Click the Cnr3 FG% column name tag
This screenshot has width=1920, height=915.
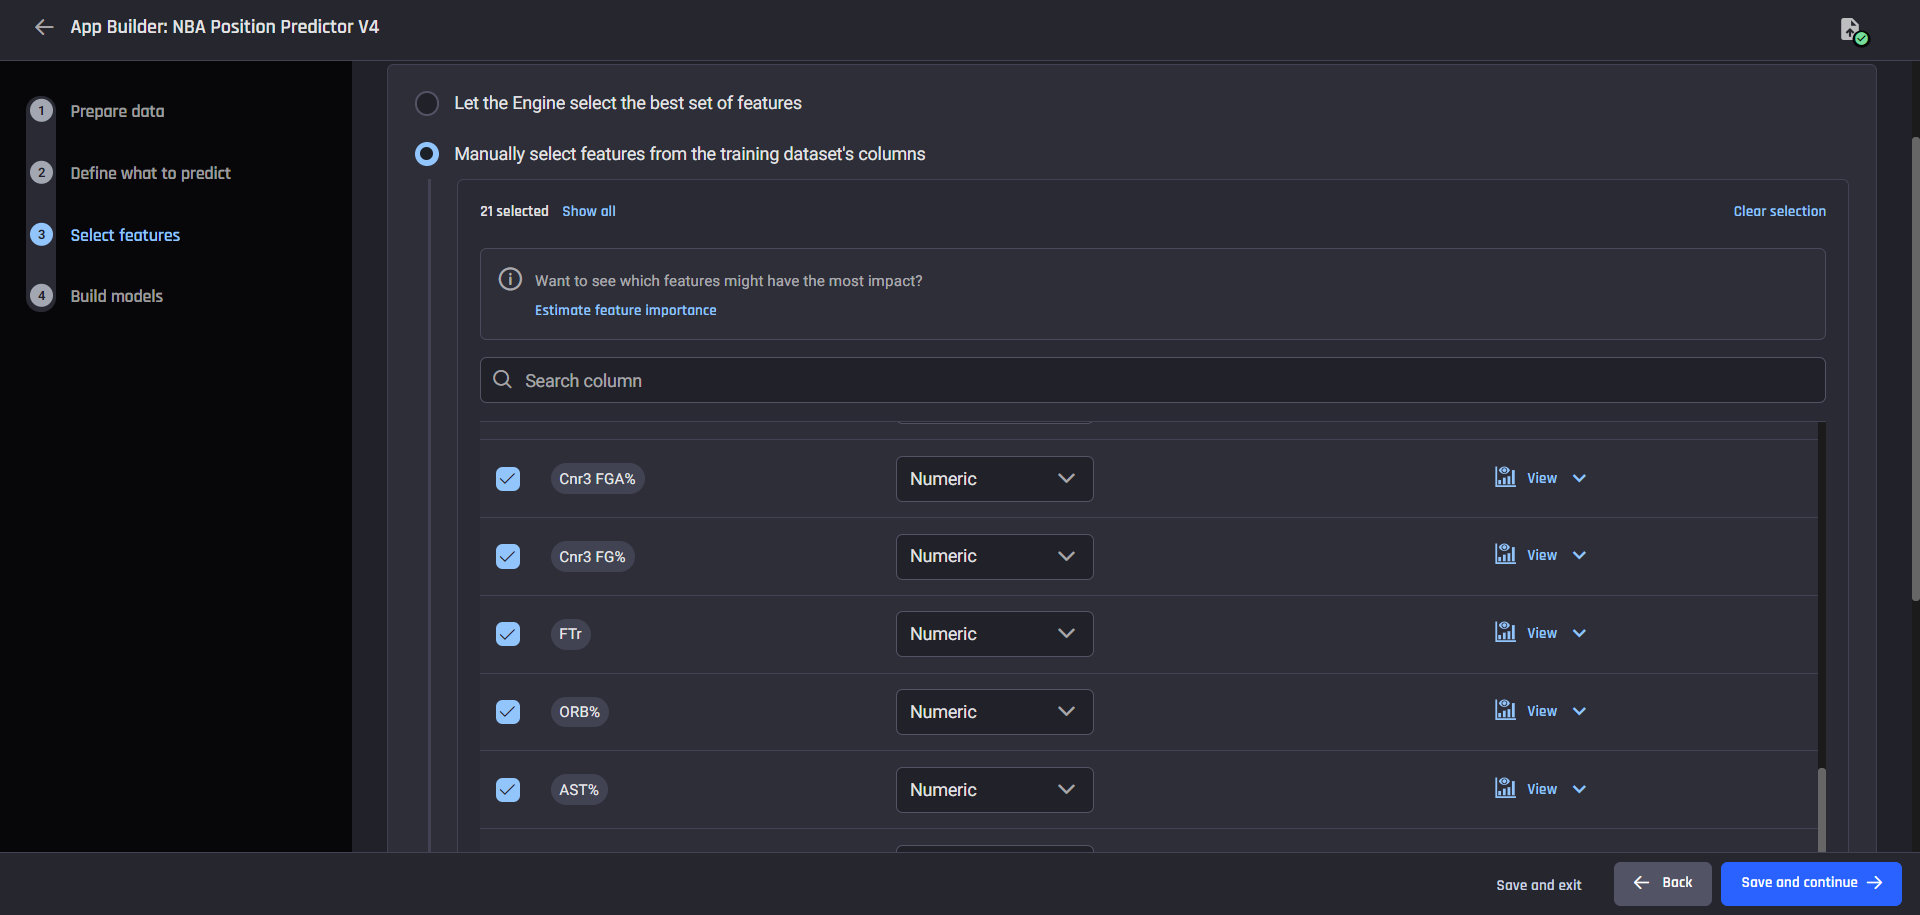[x=592, y=556]
